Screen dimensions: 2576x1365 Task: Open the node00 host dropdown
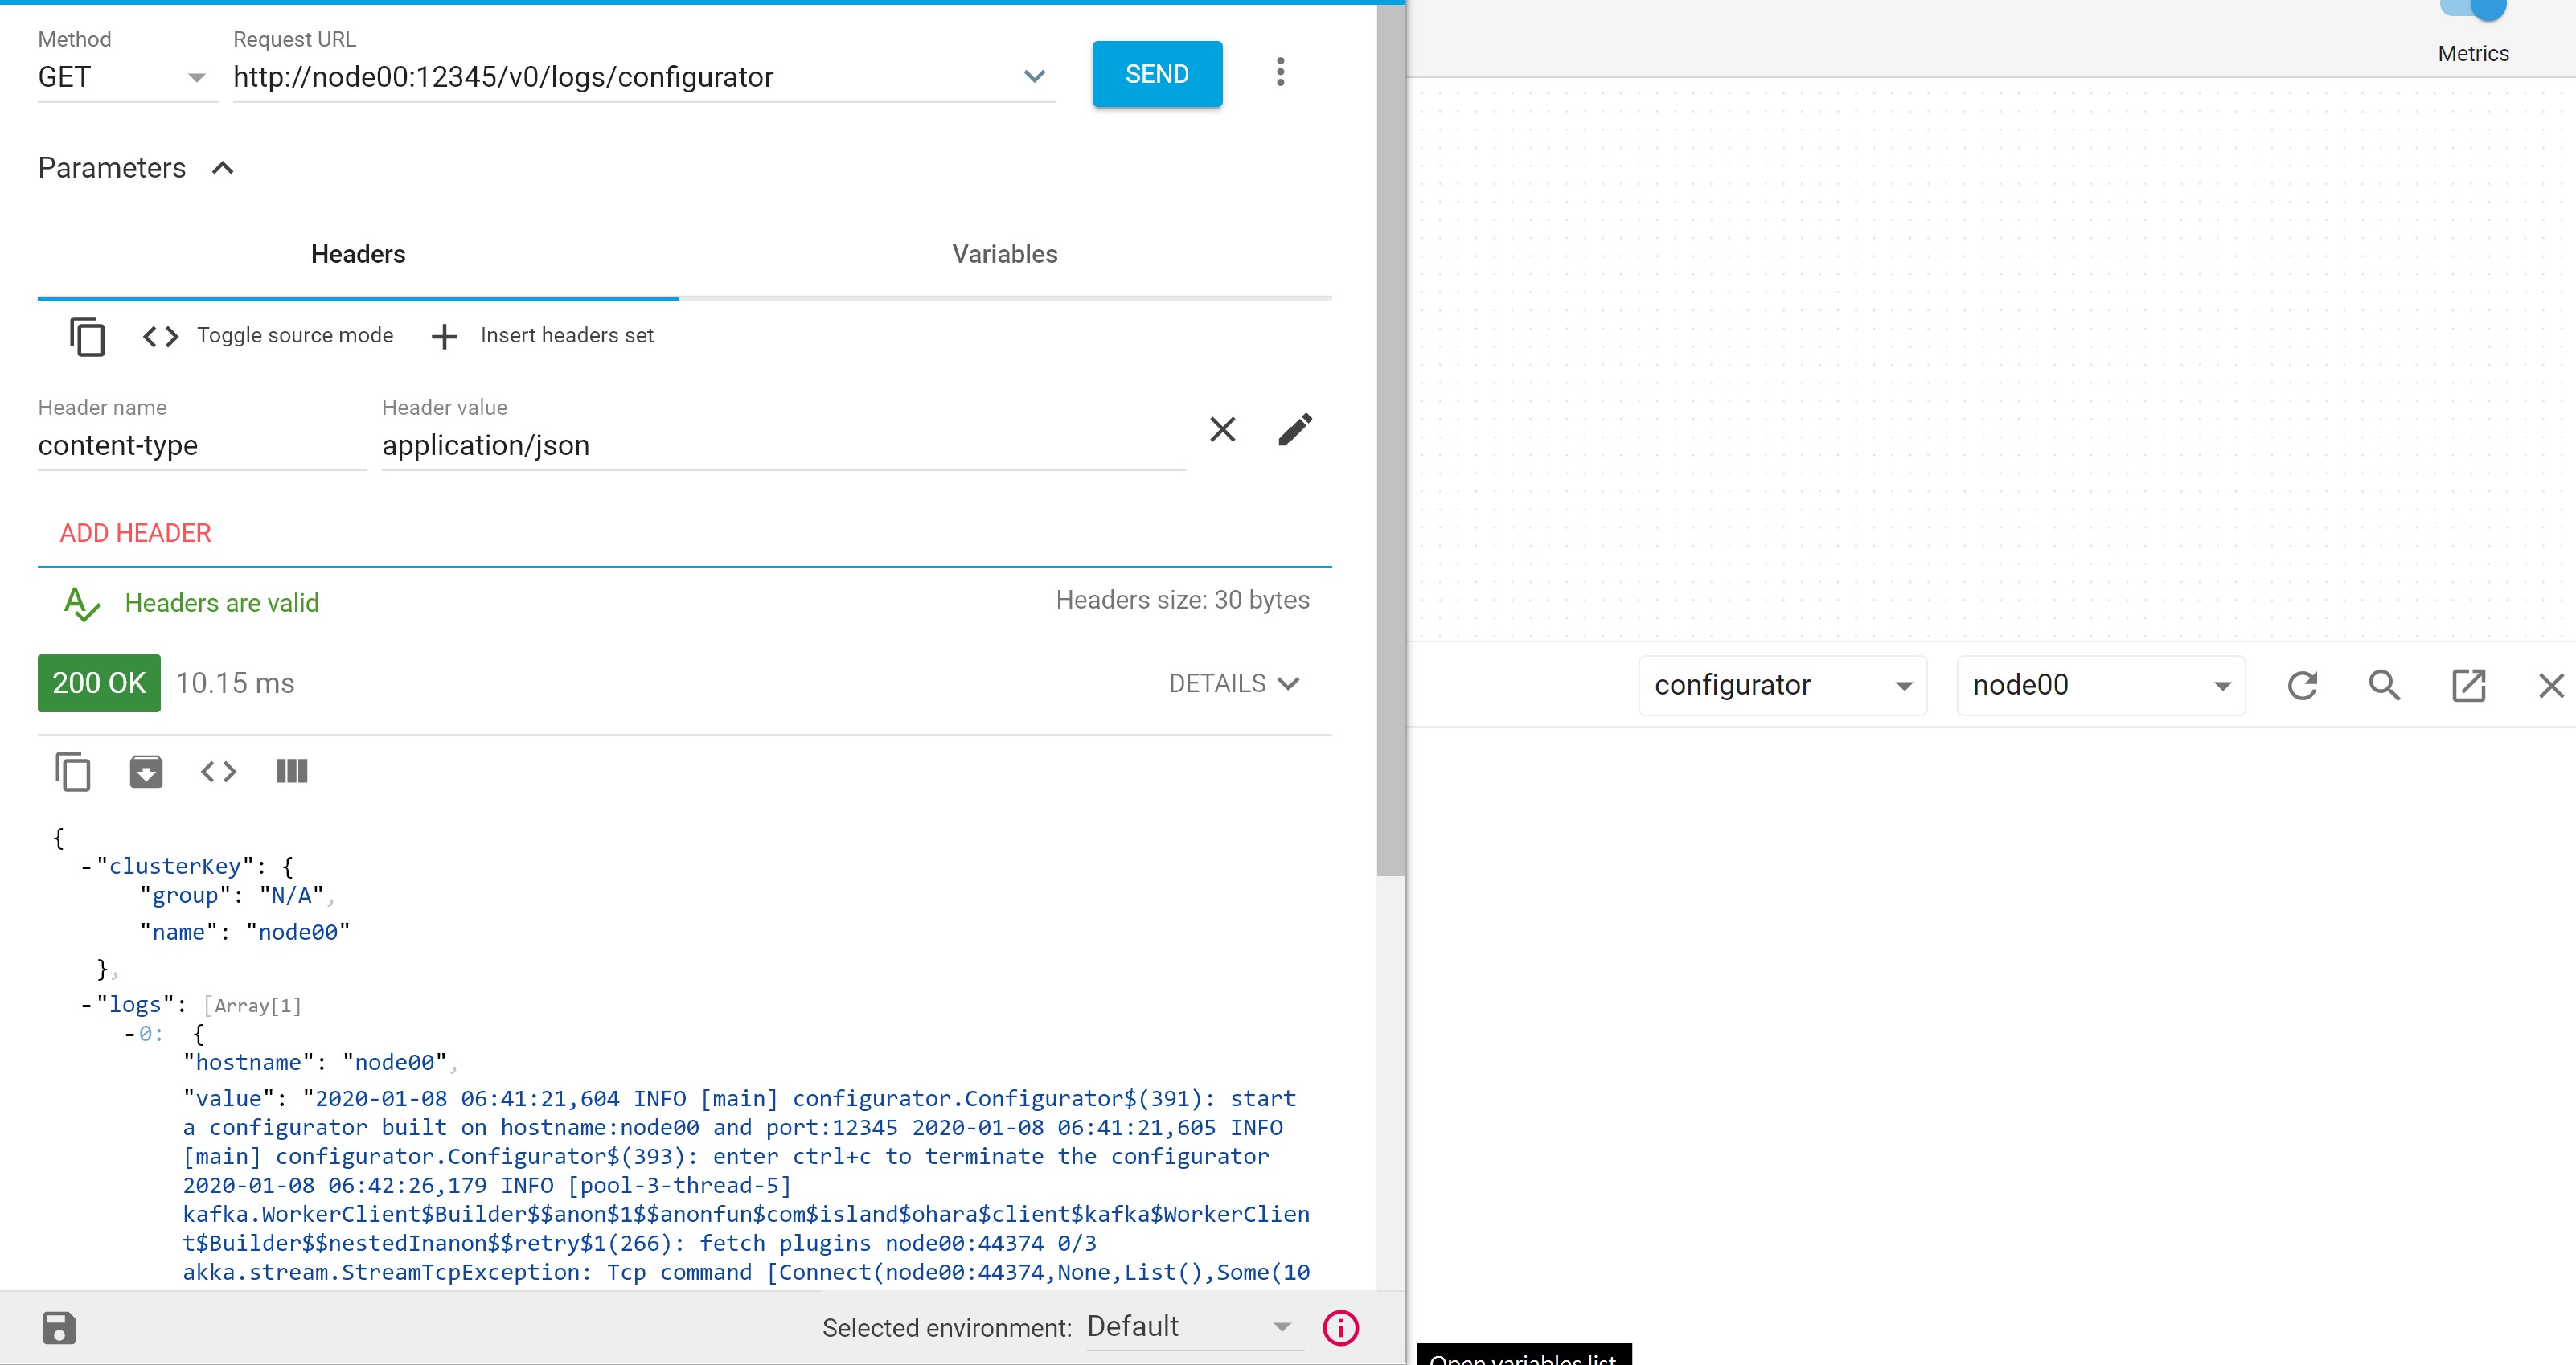click(x=2101, y=685)
